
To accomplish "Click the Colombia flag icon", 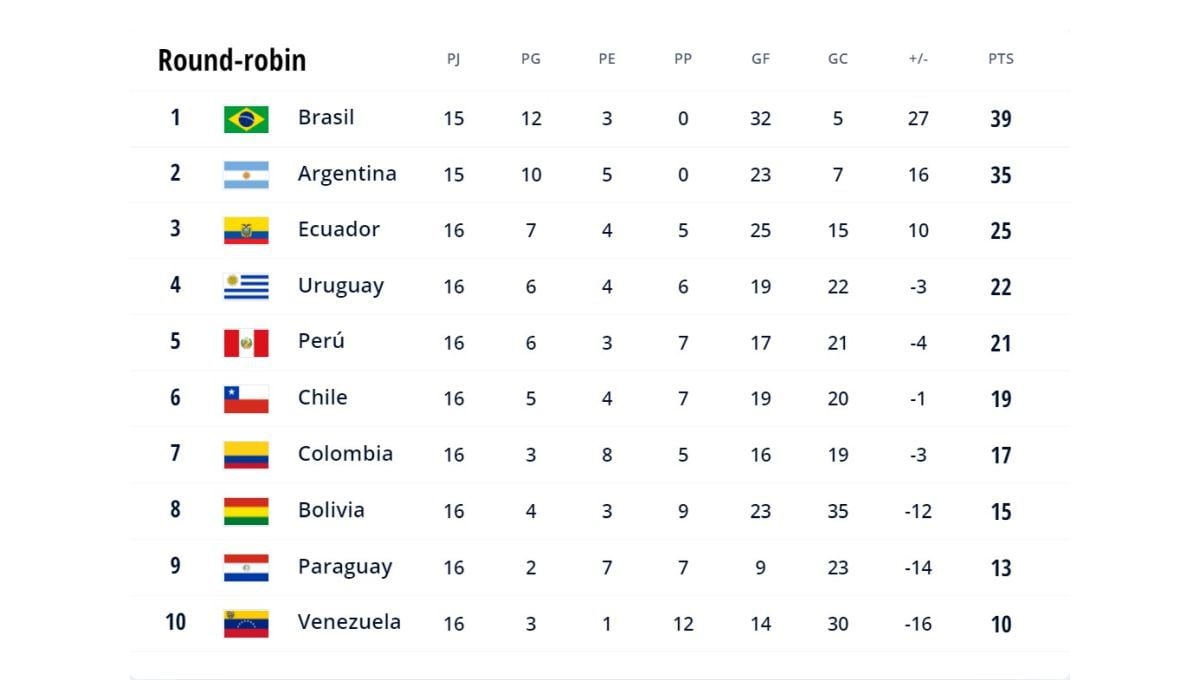I will pos(246,455).
